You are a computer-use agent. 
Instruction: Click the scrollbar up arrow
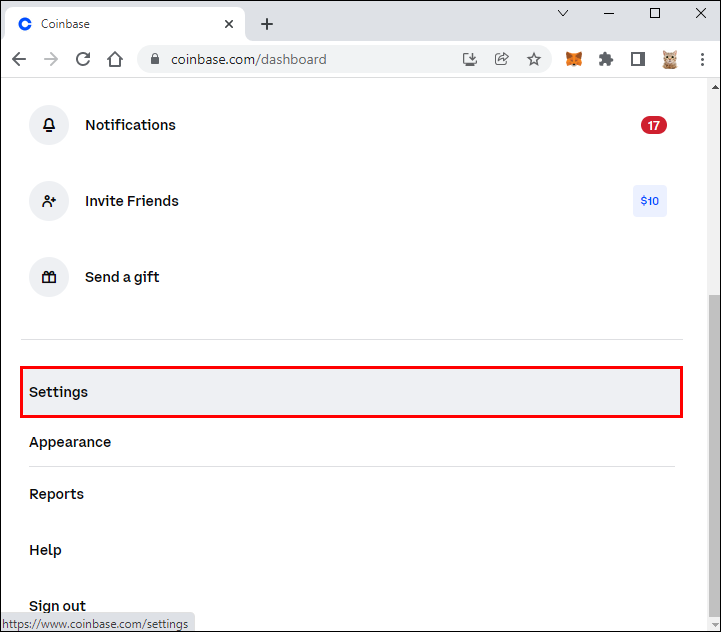(715, 87)
